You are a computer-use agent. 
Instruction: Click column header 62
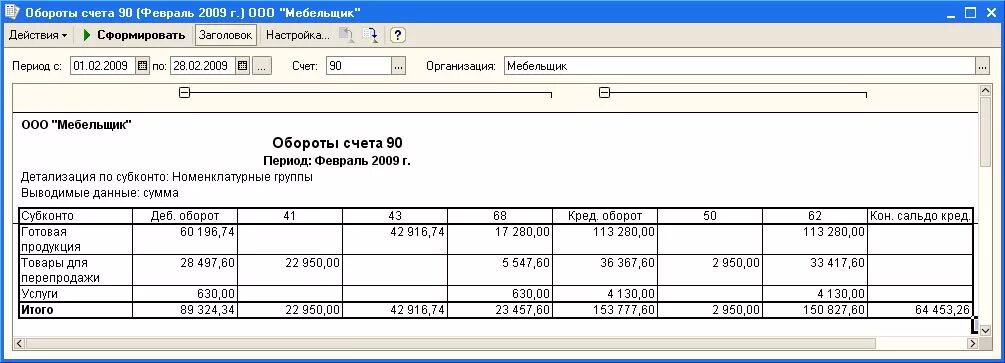[x=815, y=216]
